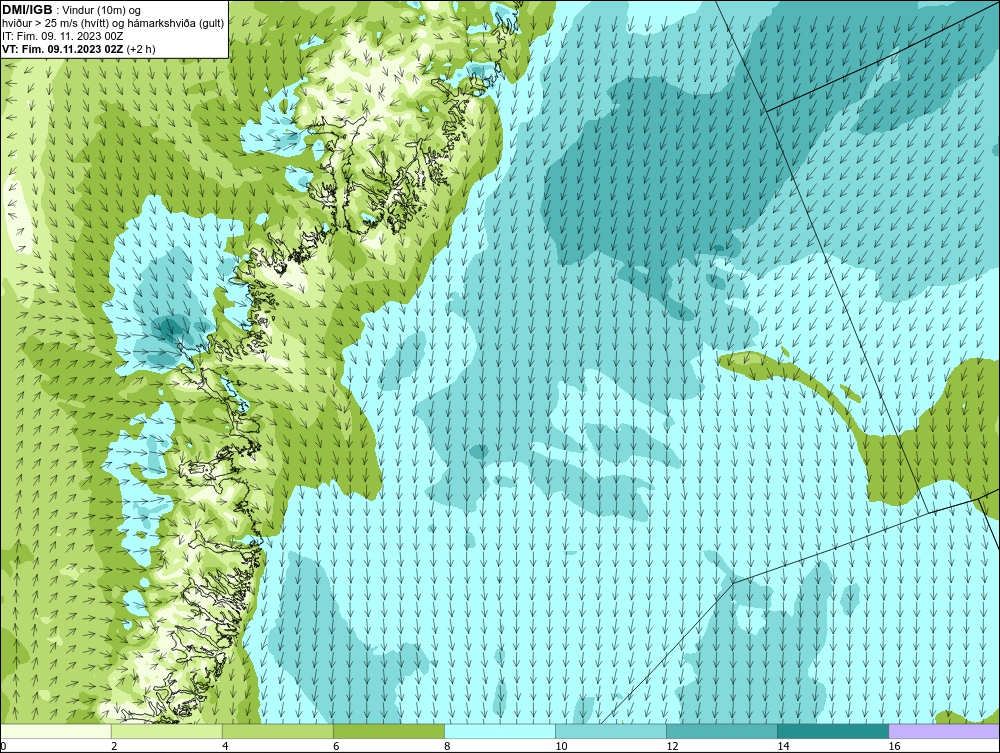Image resolution: width=1000 pixels, height=753 pixels.
Task: Click the 'IT: Fim. 09. 11. 2023 00Z' line
Action: coord(62,36)
